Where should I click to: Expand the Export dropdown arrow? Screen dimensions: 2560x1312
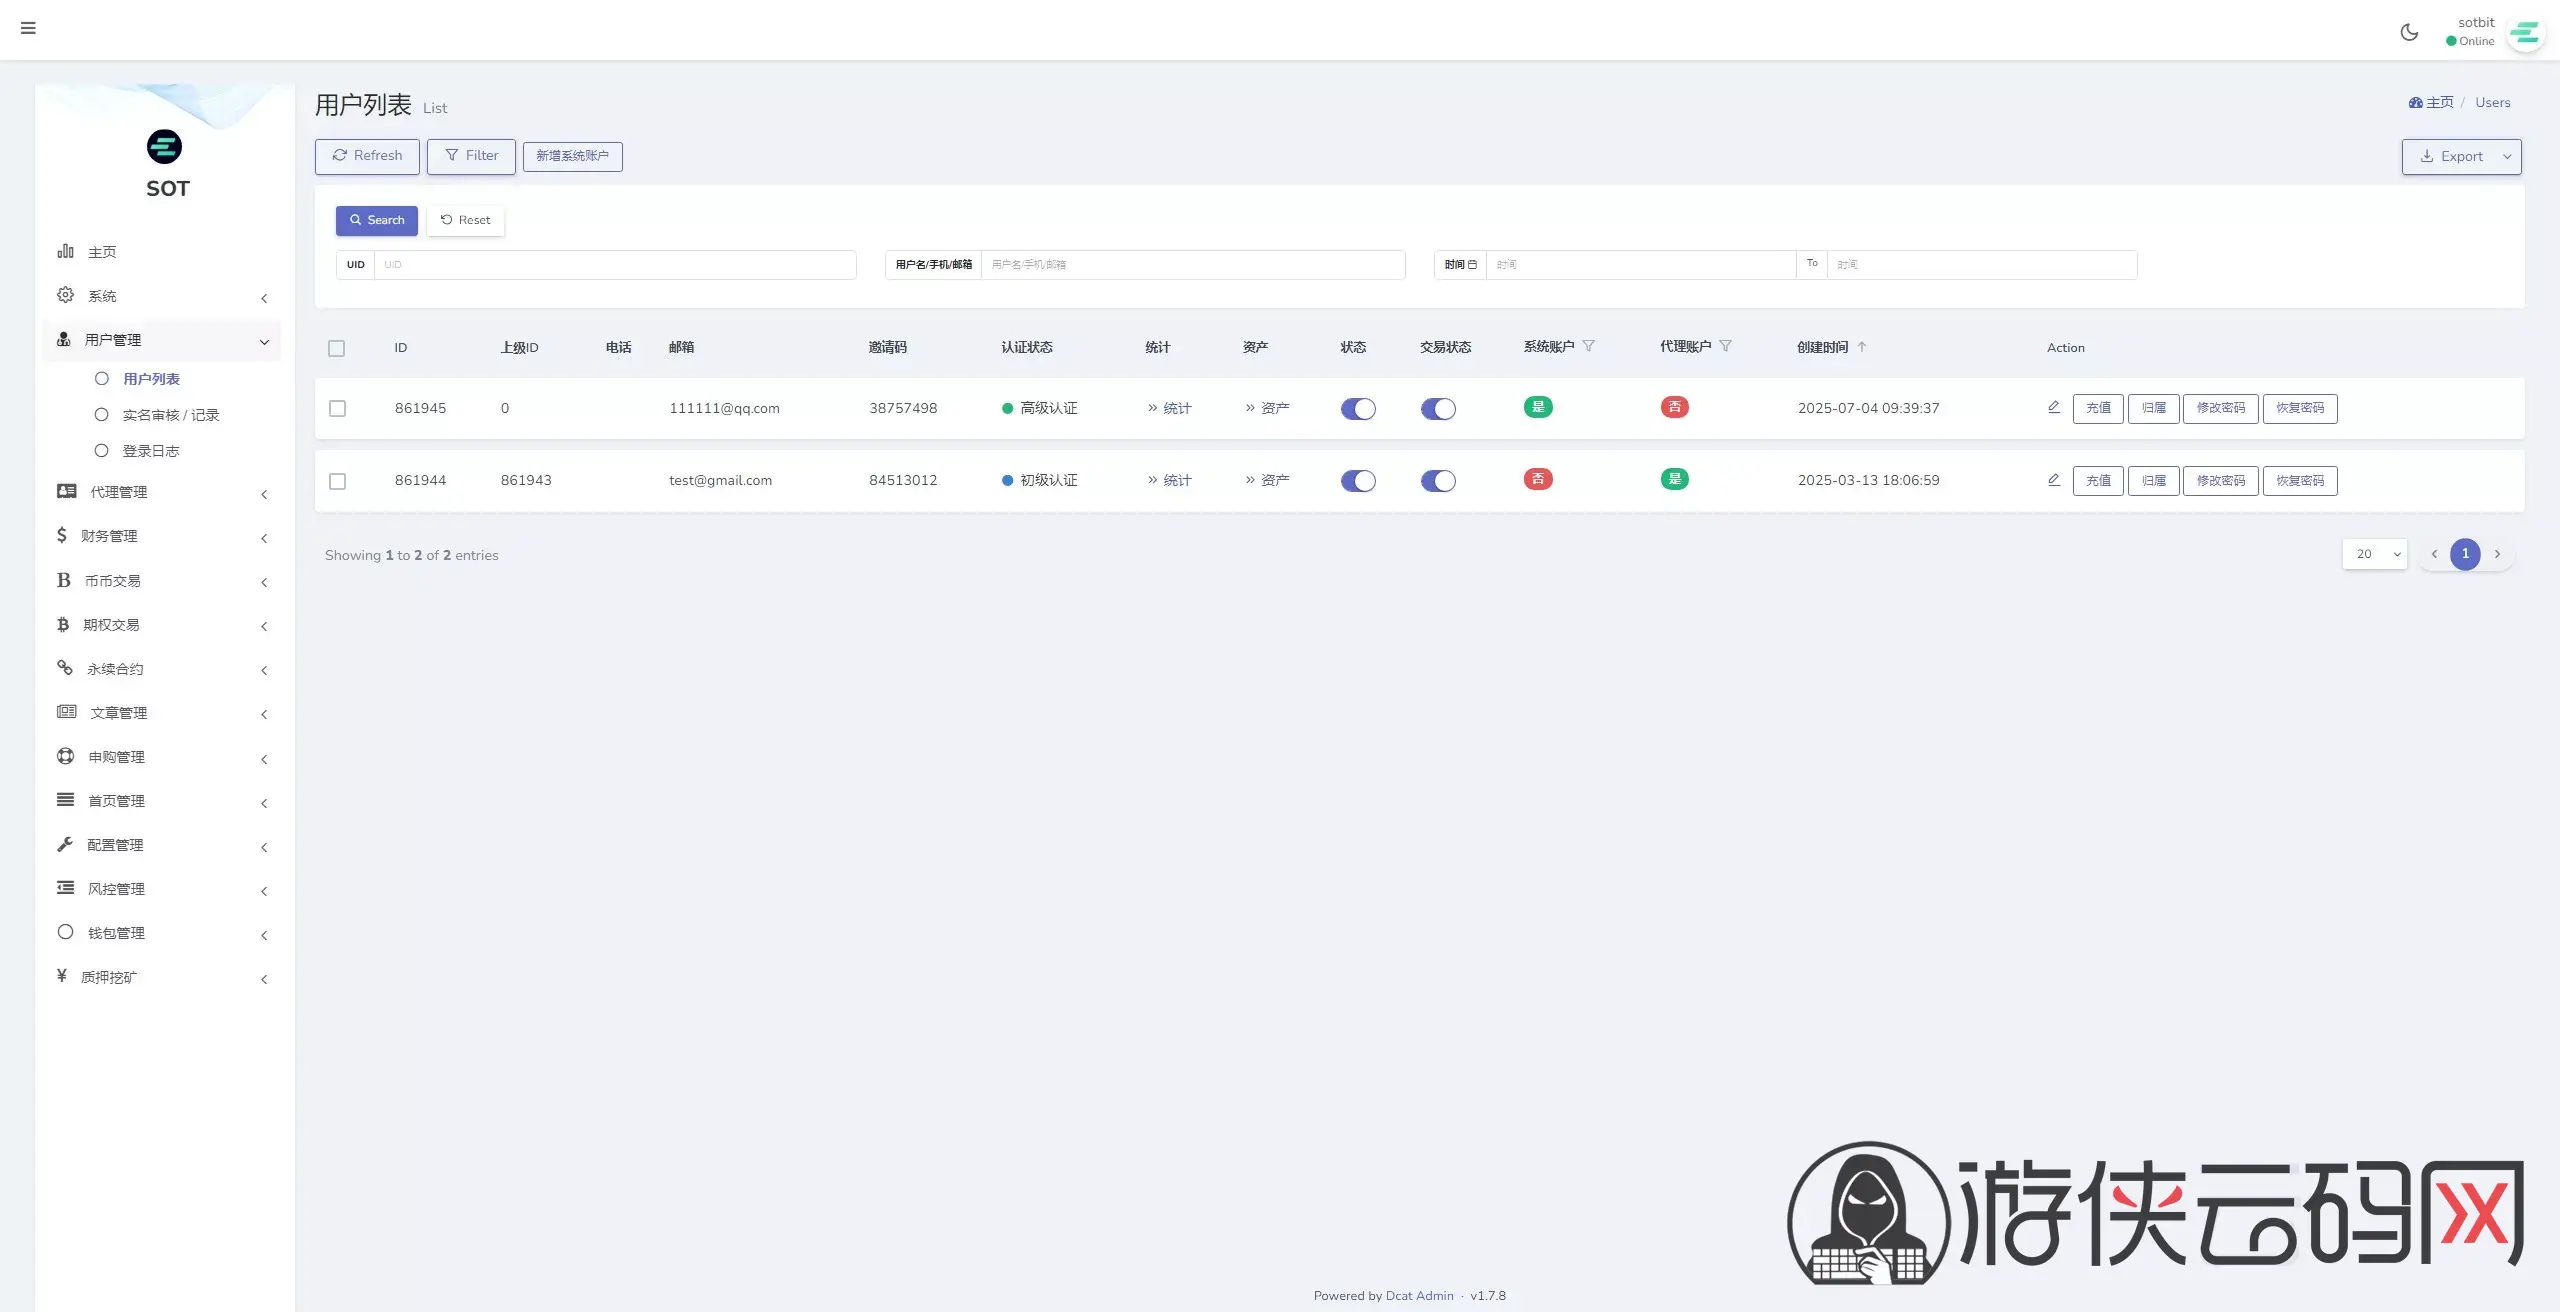(2506, 157)
